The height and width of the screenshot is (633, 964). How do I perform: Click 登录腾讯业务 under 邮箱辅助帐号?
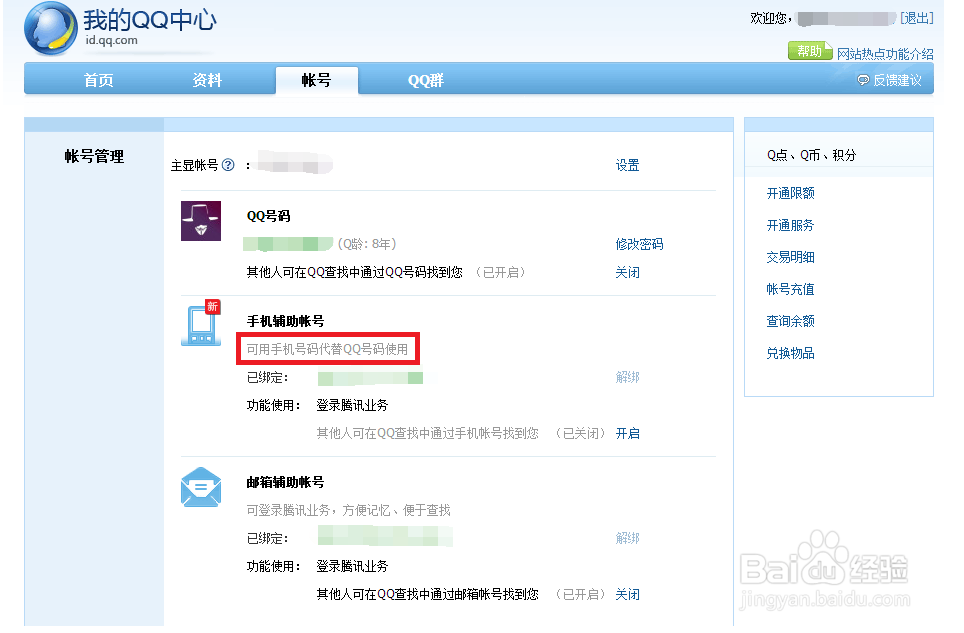pos(352,566)
